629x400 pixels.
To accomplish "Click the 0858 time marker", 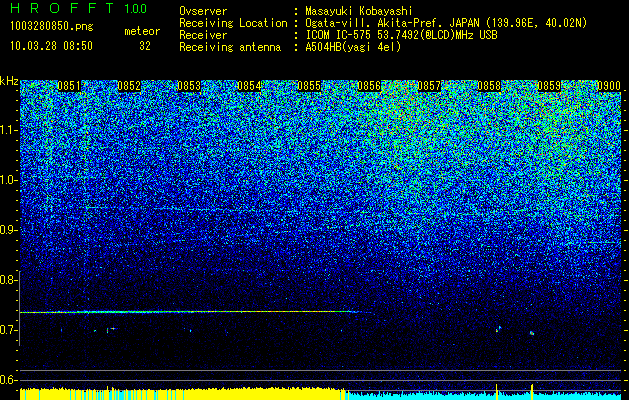I will click(489, 86).
